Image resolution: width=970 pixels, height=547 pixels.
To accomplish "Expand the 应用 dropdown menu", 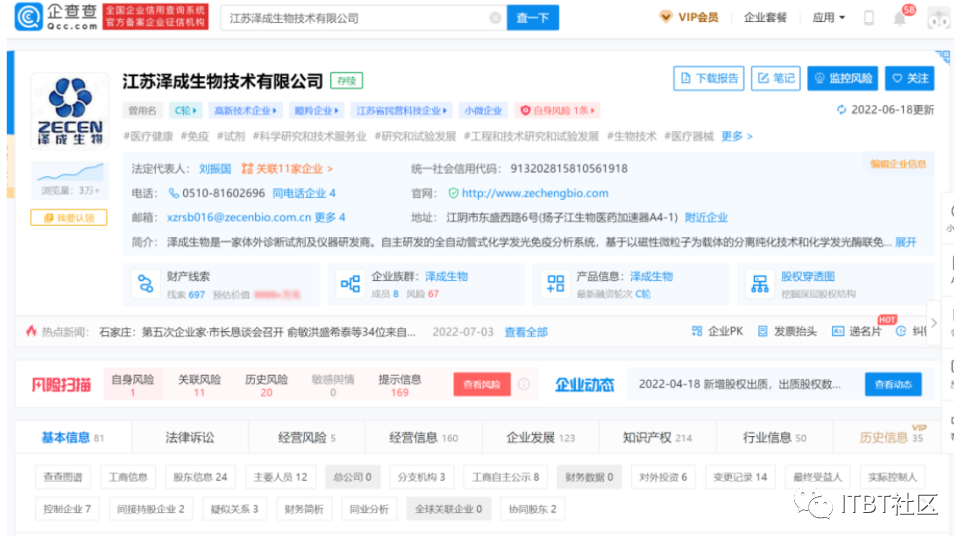I will [829, 18].
